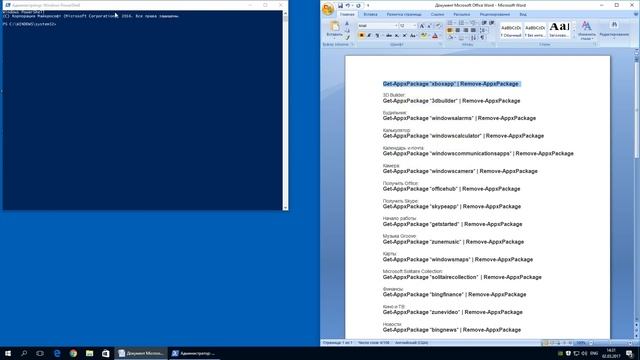Open Editing (Редактирование) dropdown
This screenshot has height=360, width=640.
coord(614,30)
